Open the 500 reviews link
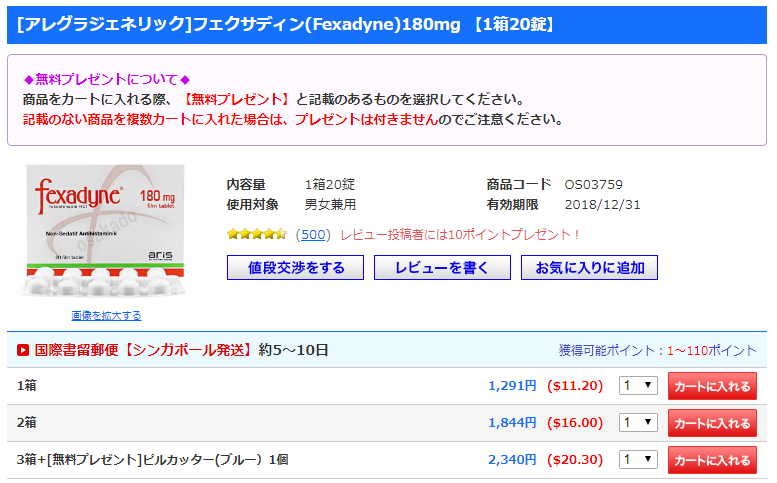 [313, 234]
